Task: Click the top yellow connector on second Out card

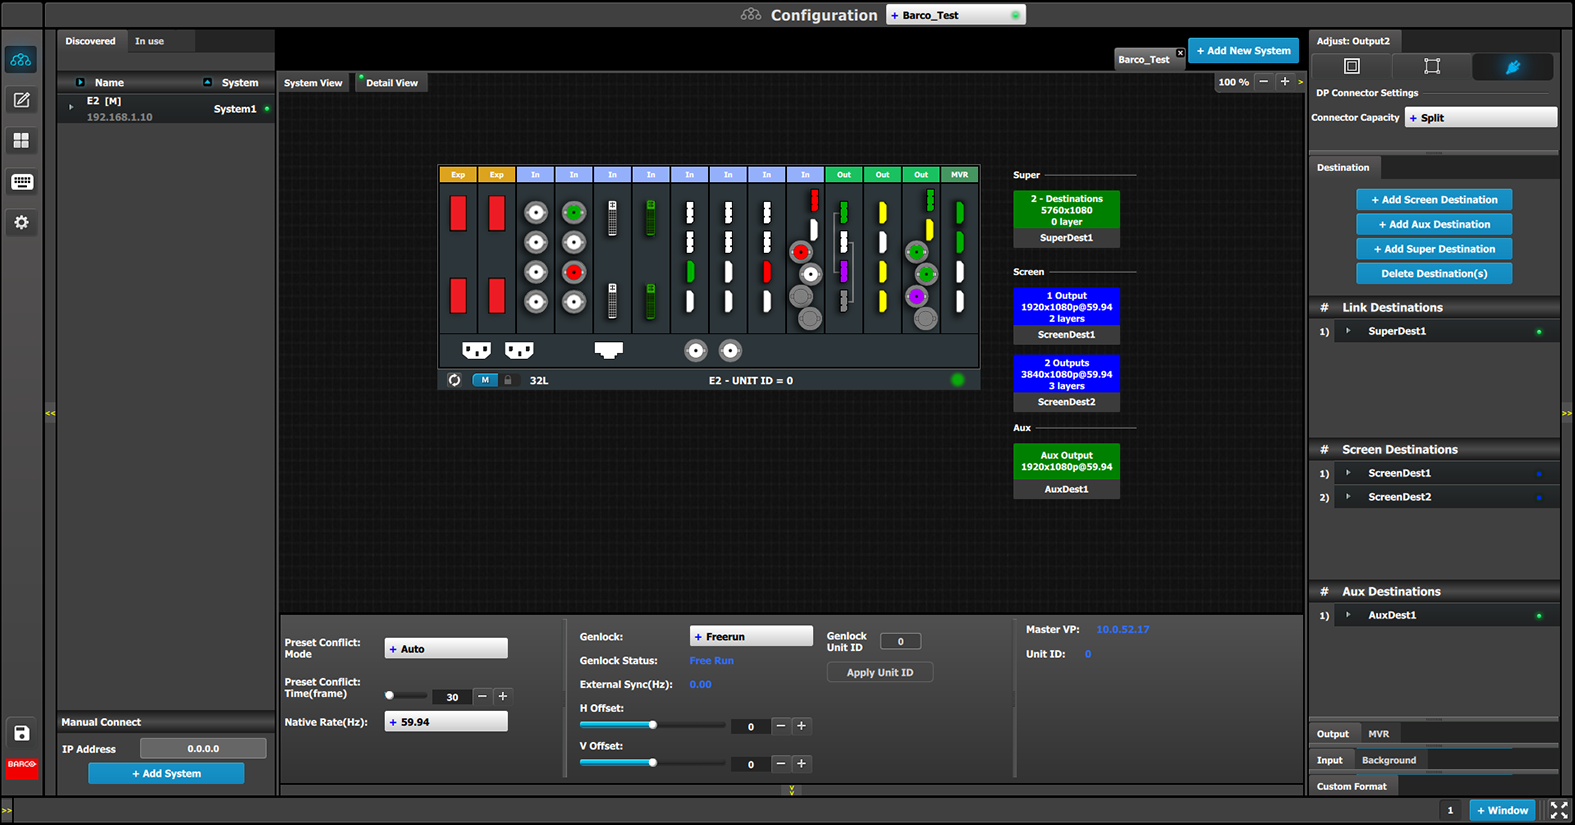Action: click(x=882, y=213)
